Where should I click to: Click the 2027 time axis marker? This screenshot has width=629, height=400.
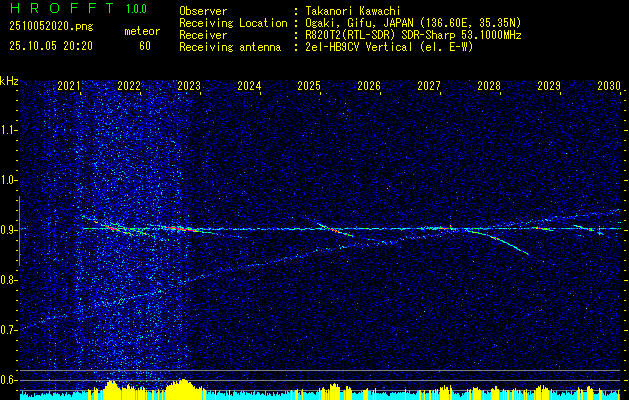pyautogui.click(x=429, y=86)
